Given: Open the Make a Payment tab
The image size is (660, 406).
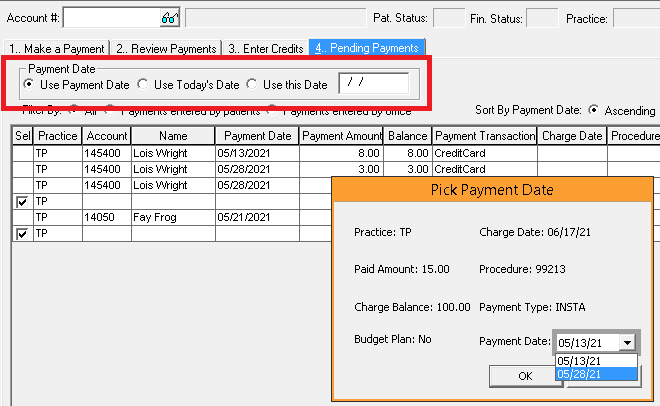Looking at the screenshot, I should point(56,48).
